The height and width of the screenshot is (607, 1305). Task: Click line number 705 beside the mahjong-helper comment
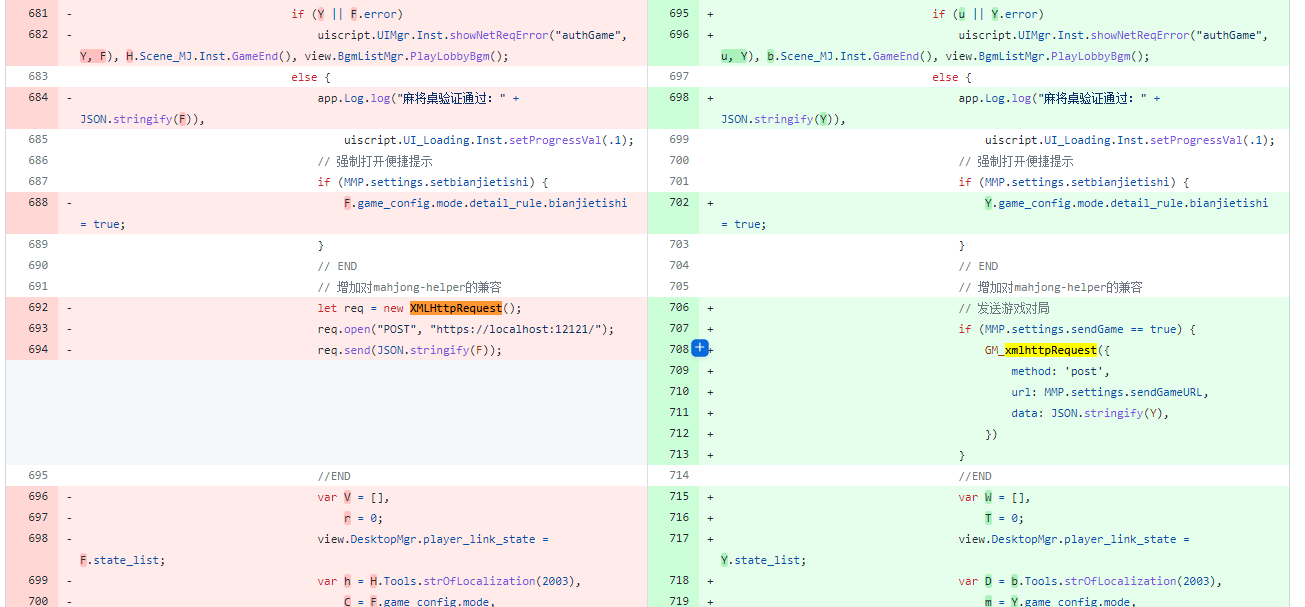tap(678, 286)
